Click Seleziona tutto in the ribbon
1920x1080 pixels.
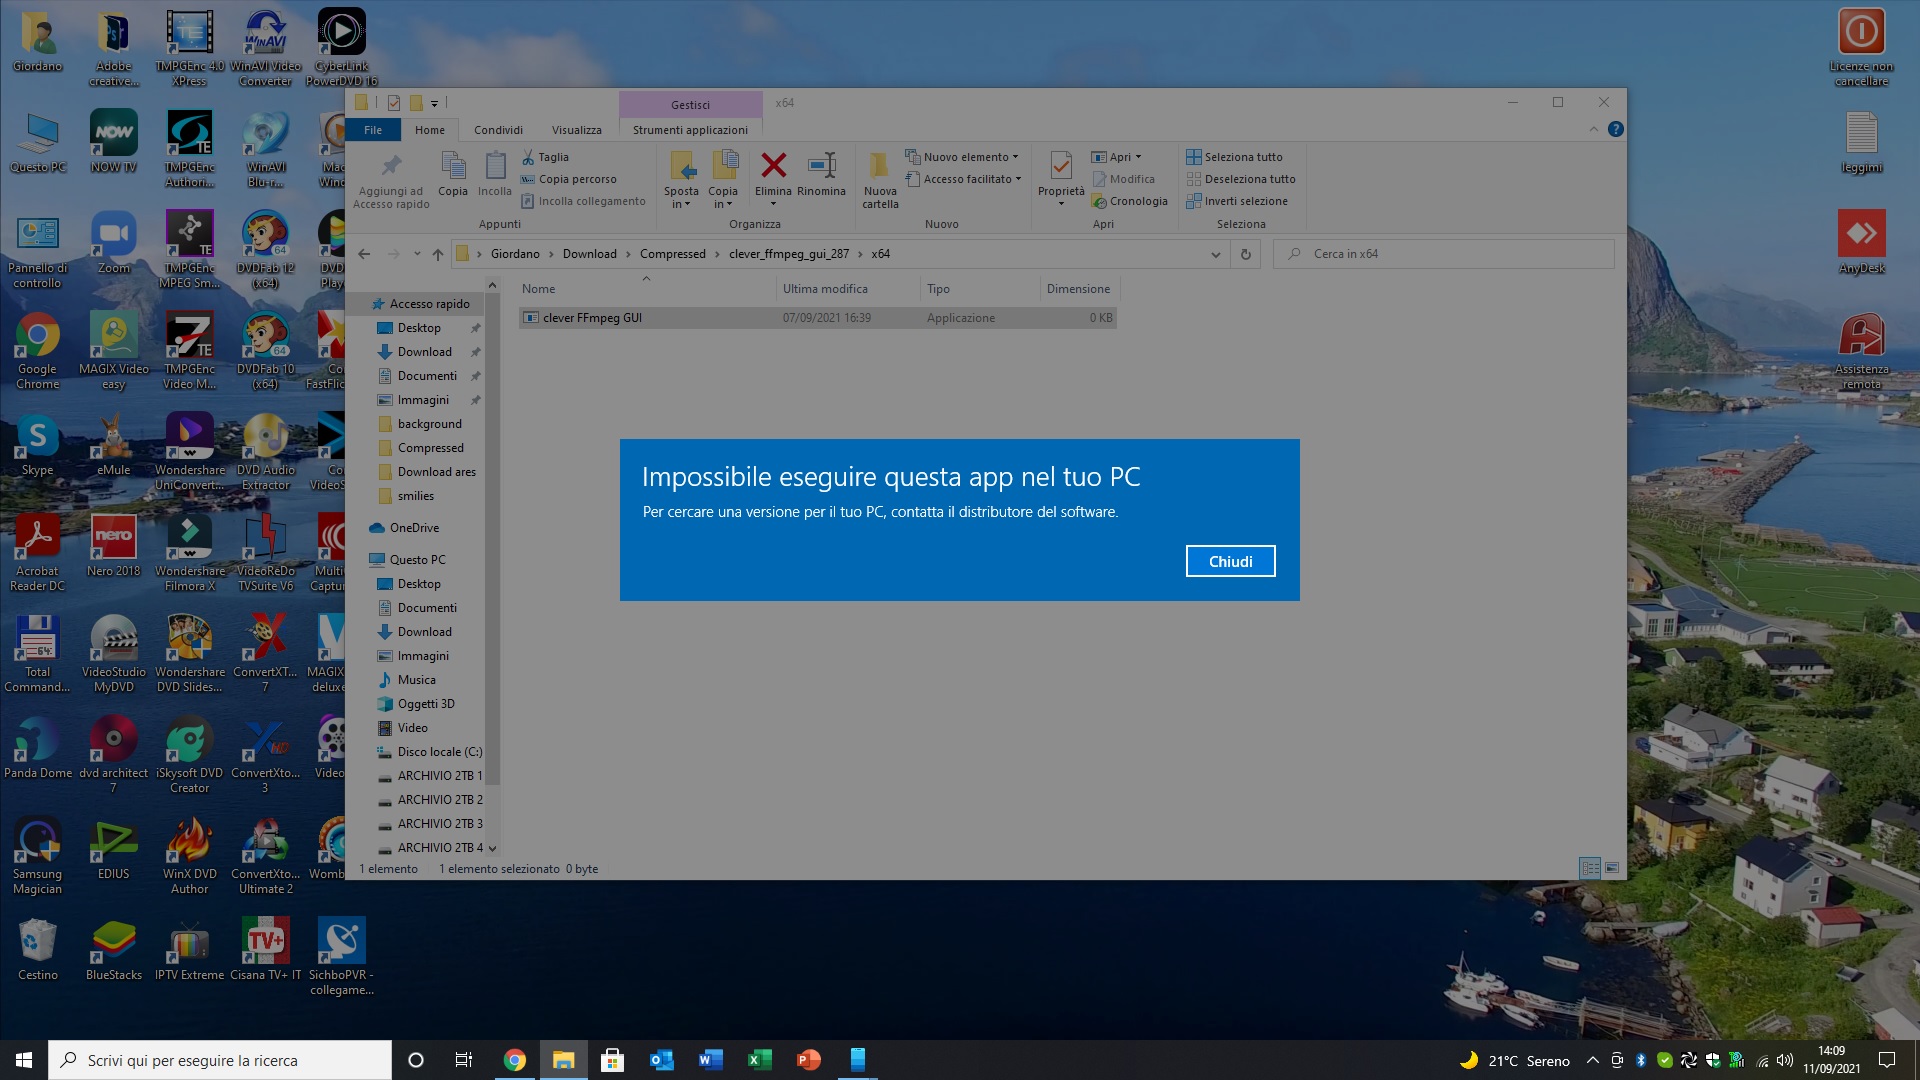tap(1234, 157)
